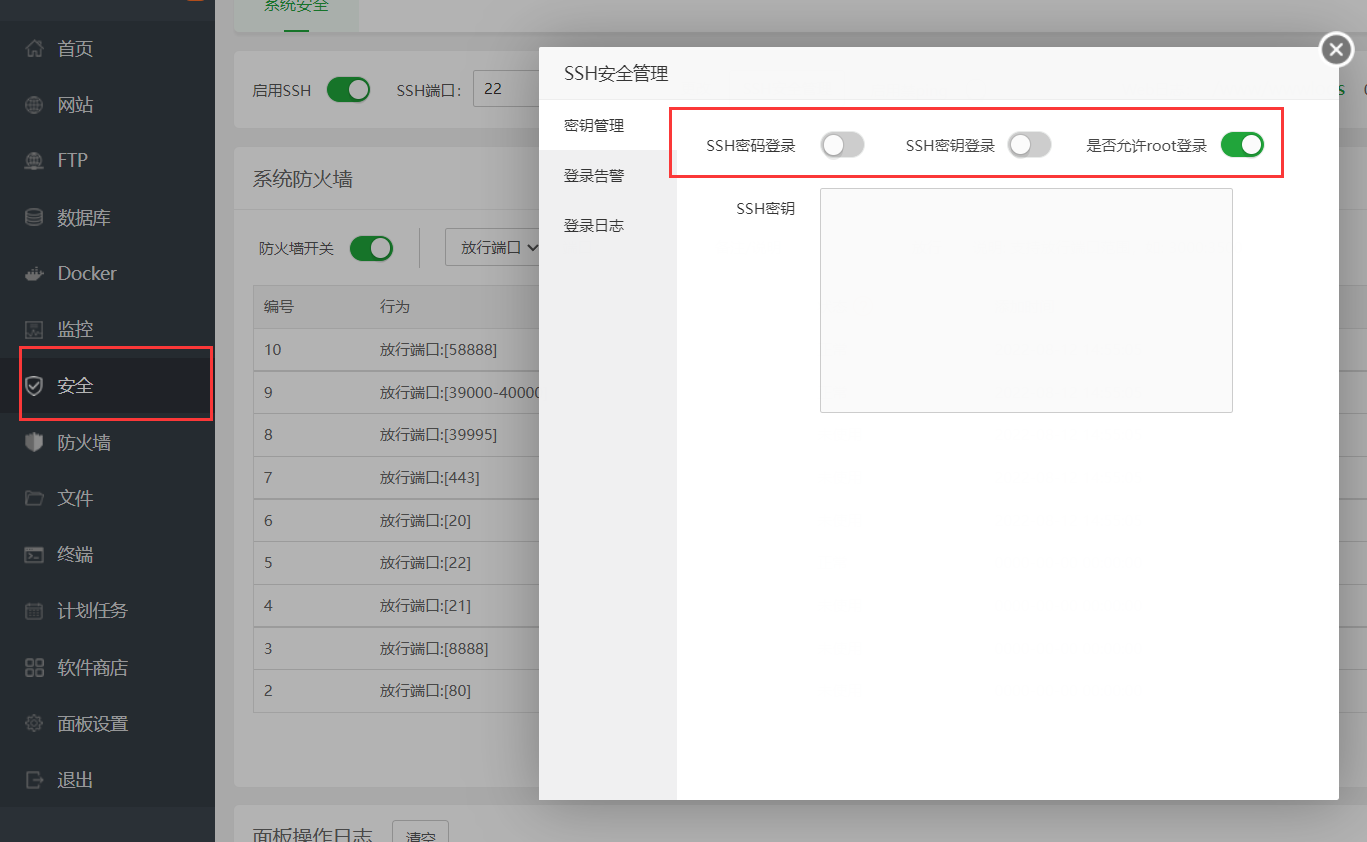1367x842 pixels.
Task: Toggle the 启用SSH switch
Action: [x=348, y=89]
